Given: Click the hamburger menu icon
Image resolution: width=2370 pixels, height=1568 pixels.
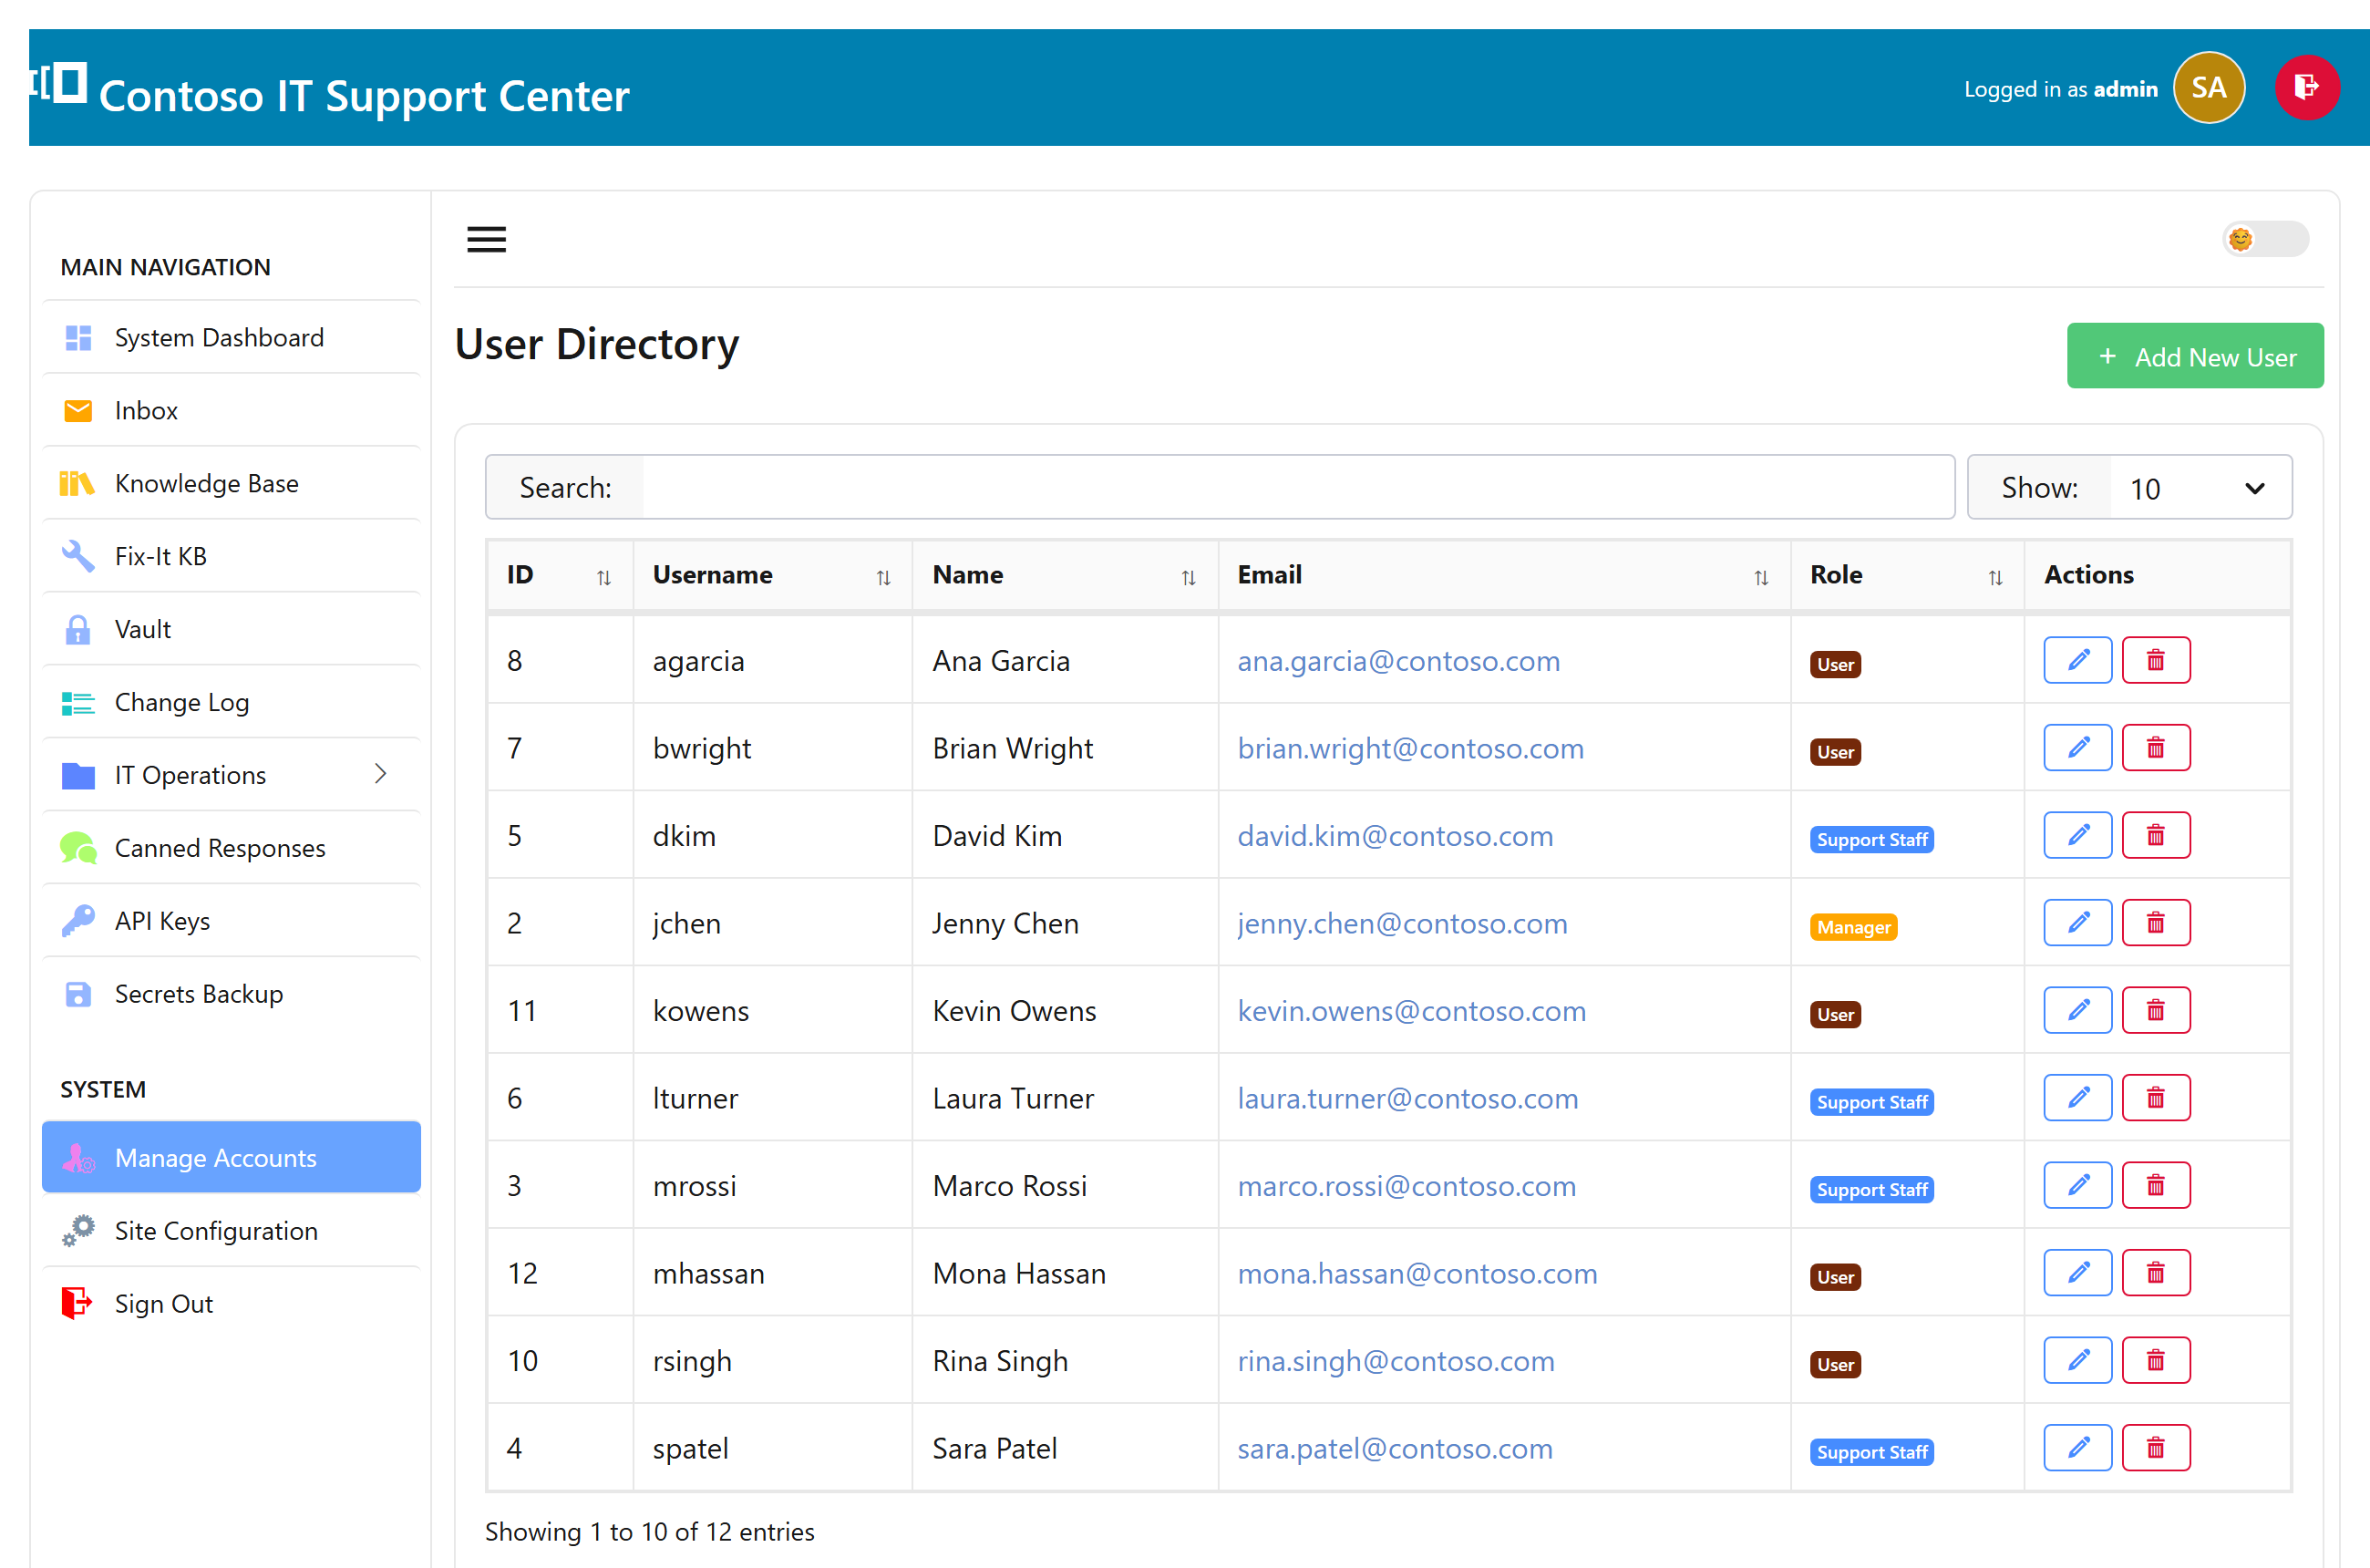Looking at the screenshot, I should click(x=486, y=239).
